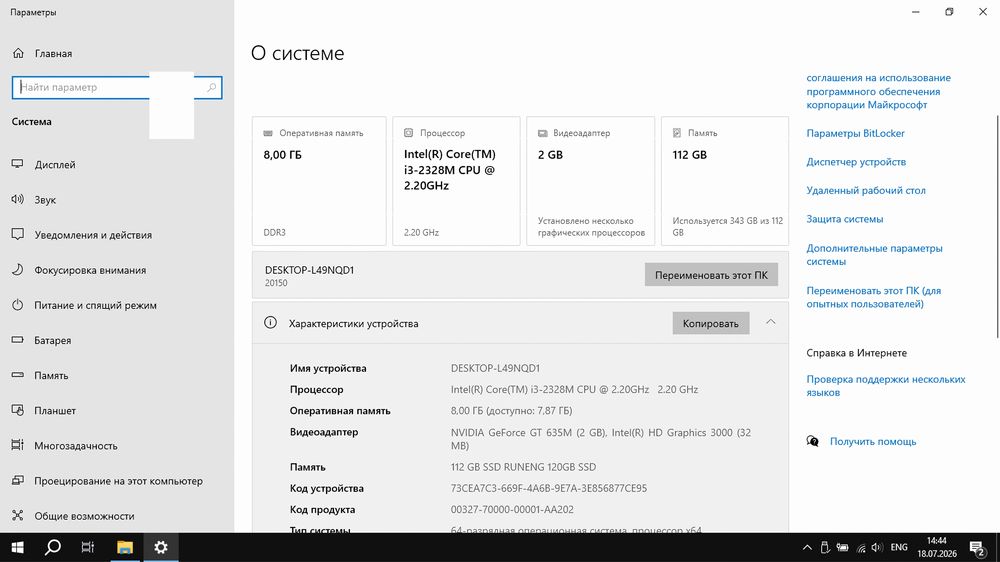Viewport: 1000px width, 562px height.
Task: Open the Windows Start menu
Action: tap(17, 547)
